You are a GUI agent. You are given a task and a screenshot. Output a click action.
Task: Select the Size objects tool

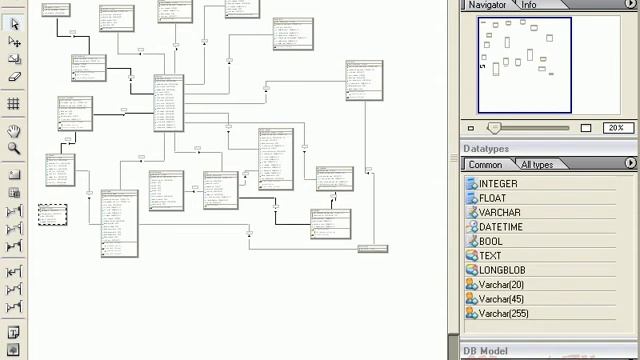(x=14, y=59)
